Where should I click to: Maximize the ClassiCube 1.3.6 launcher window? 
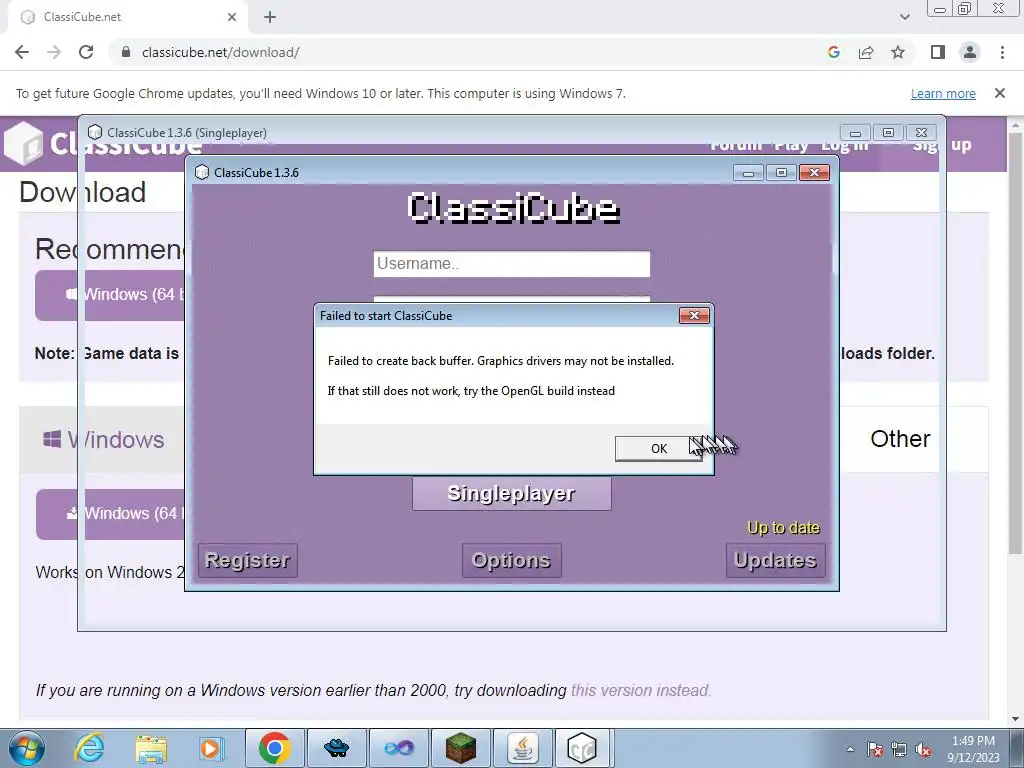pyautogui.click(x=781, y=172)
